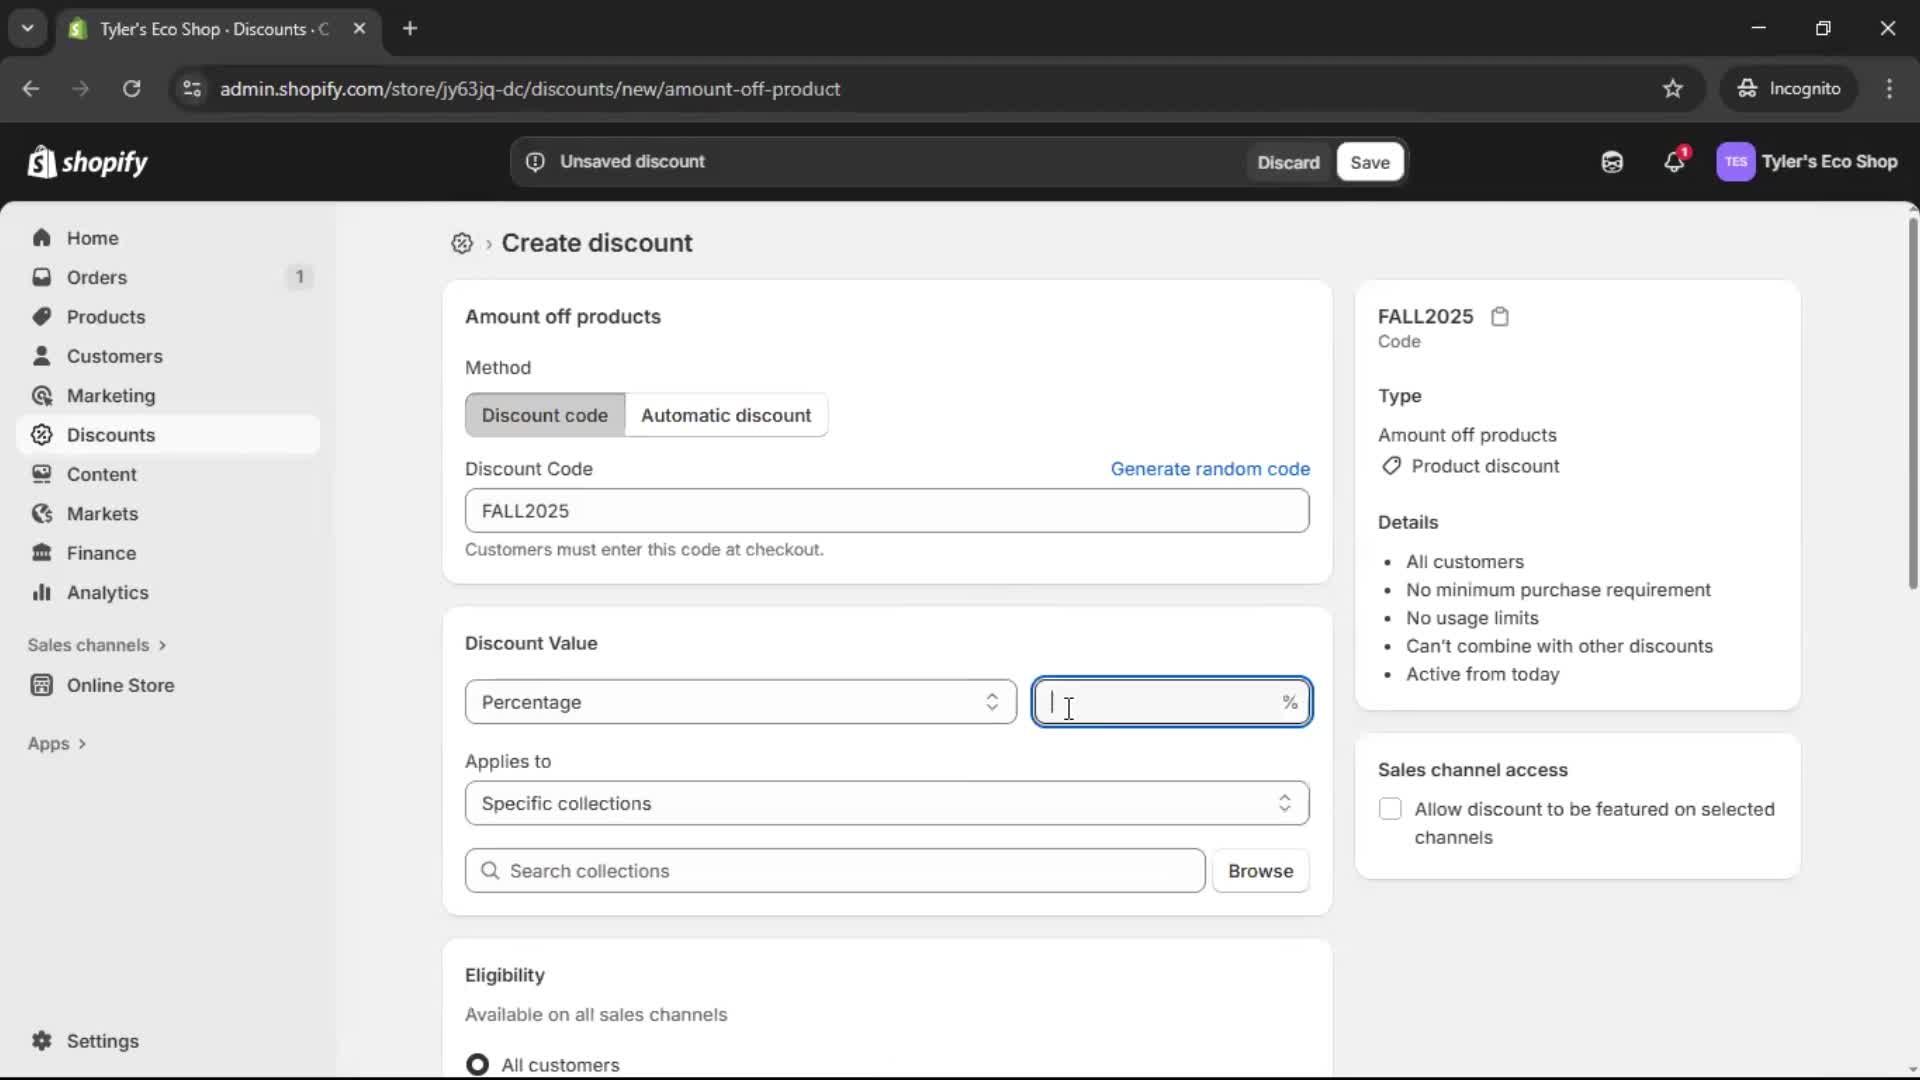Switch method to Automatic discount
The width and height of the screenshot is (1920, 1080).
(727, 415)
